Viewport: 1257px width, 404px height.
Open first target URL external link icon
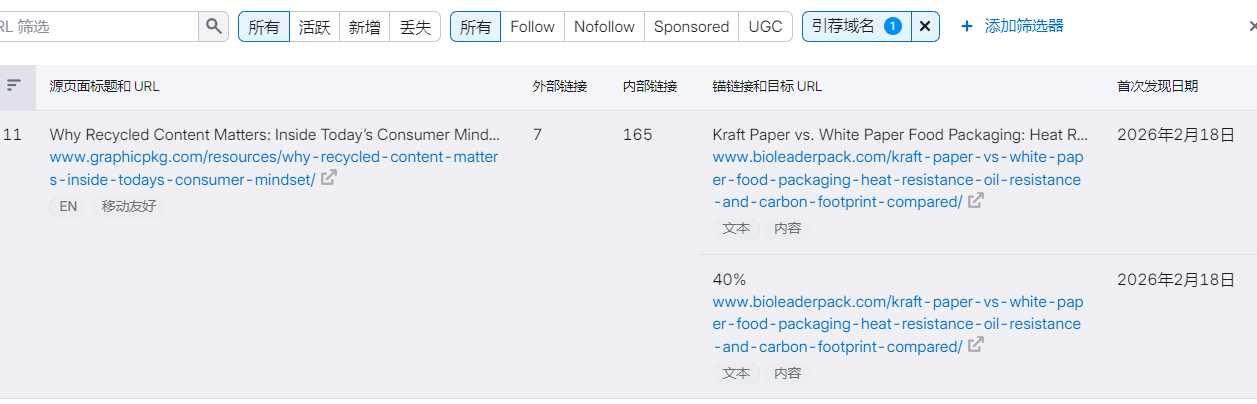coord(975,201)
